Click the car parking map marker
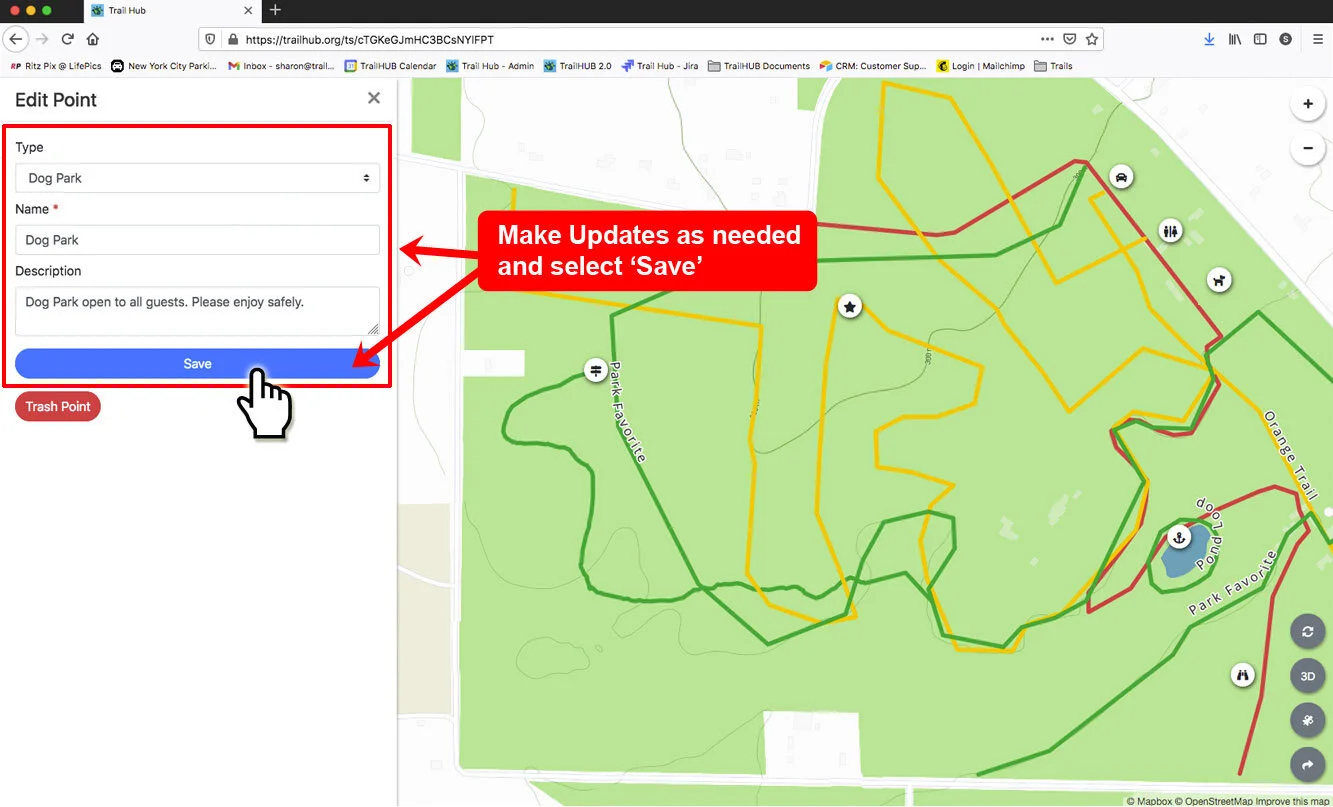Image resolution: width=1333 pixels, height=807 pixels. point(1122,178)
